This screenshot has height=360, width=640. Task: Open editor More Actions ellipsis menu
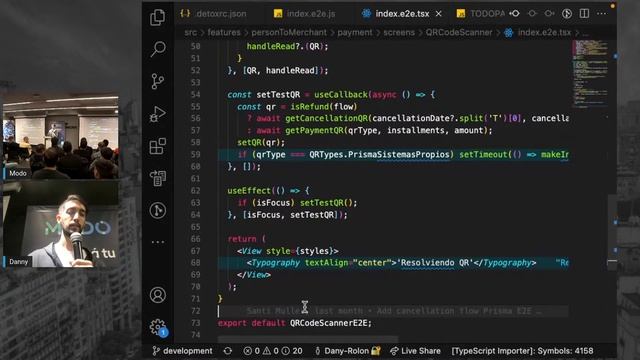(601, 13)
